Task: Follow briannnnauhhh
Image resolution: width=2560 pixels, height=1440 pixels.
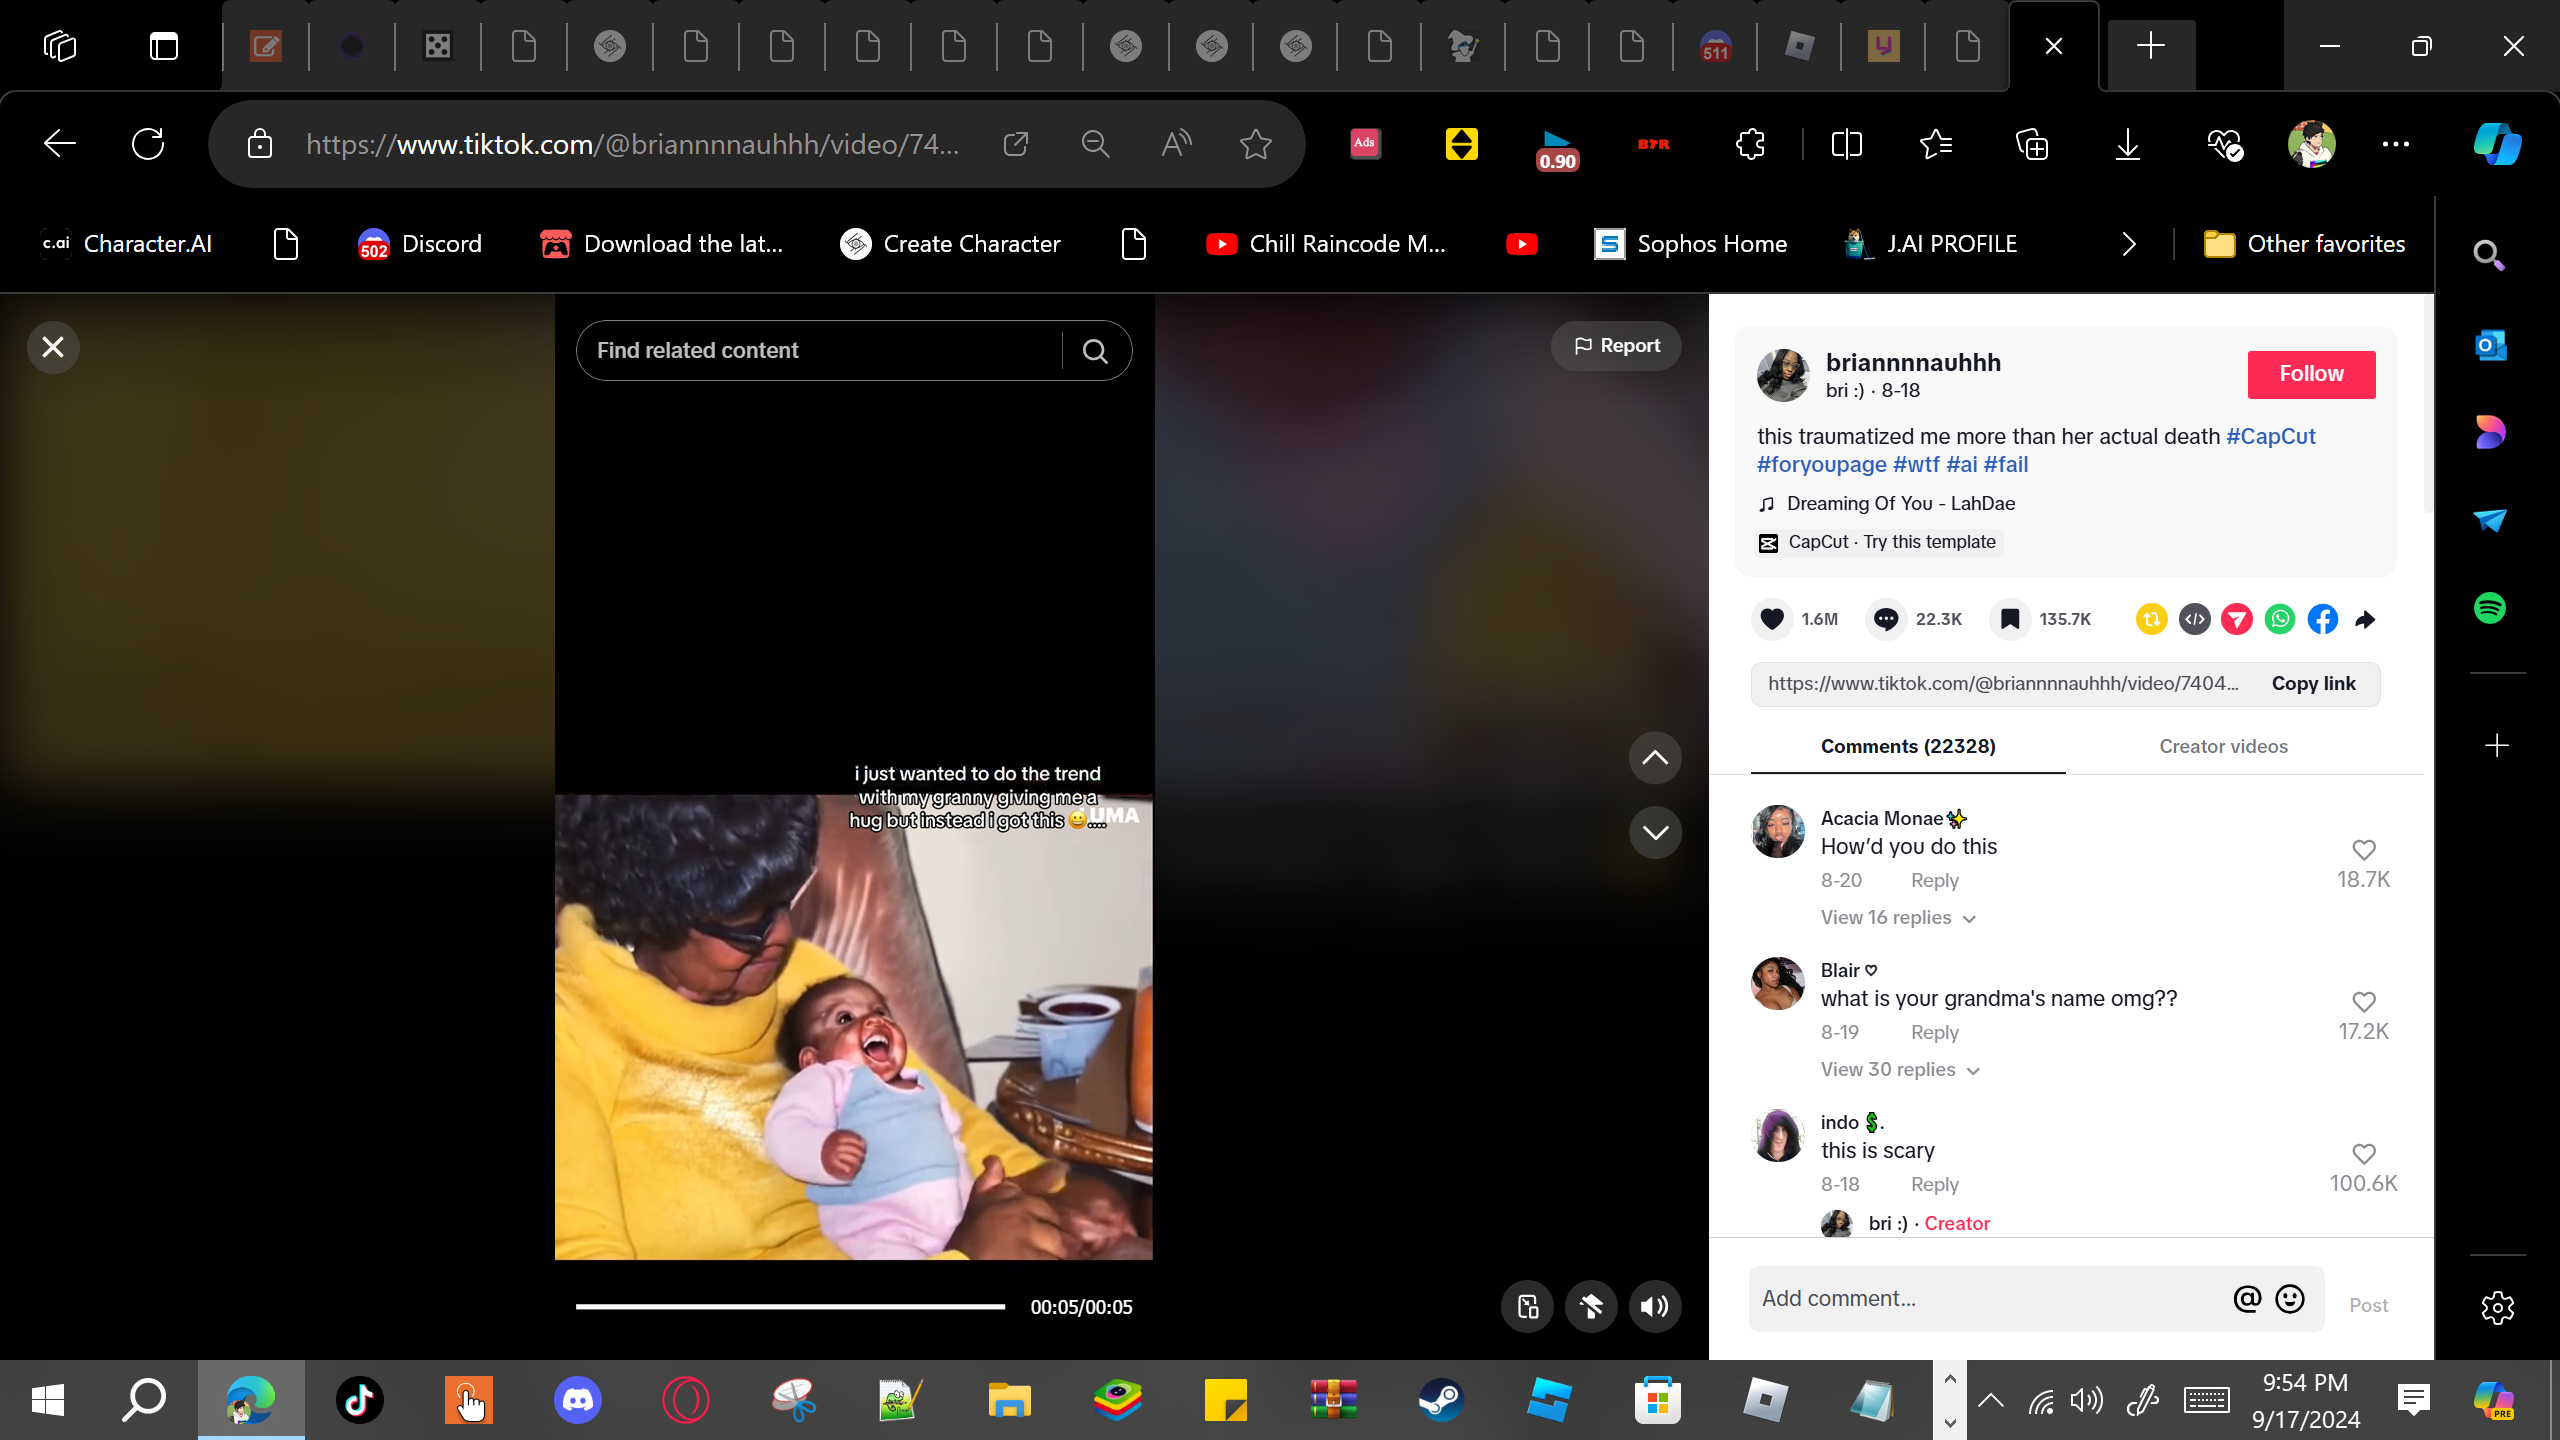Action: 2311,374
